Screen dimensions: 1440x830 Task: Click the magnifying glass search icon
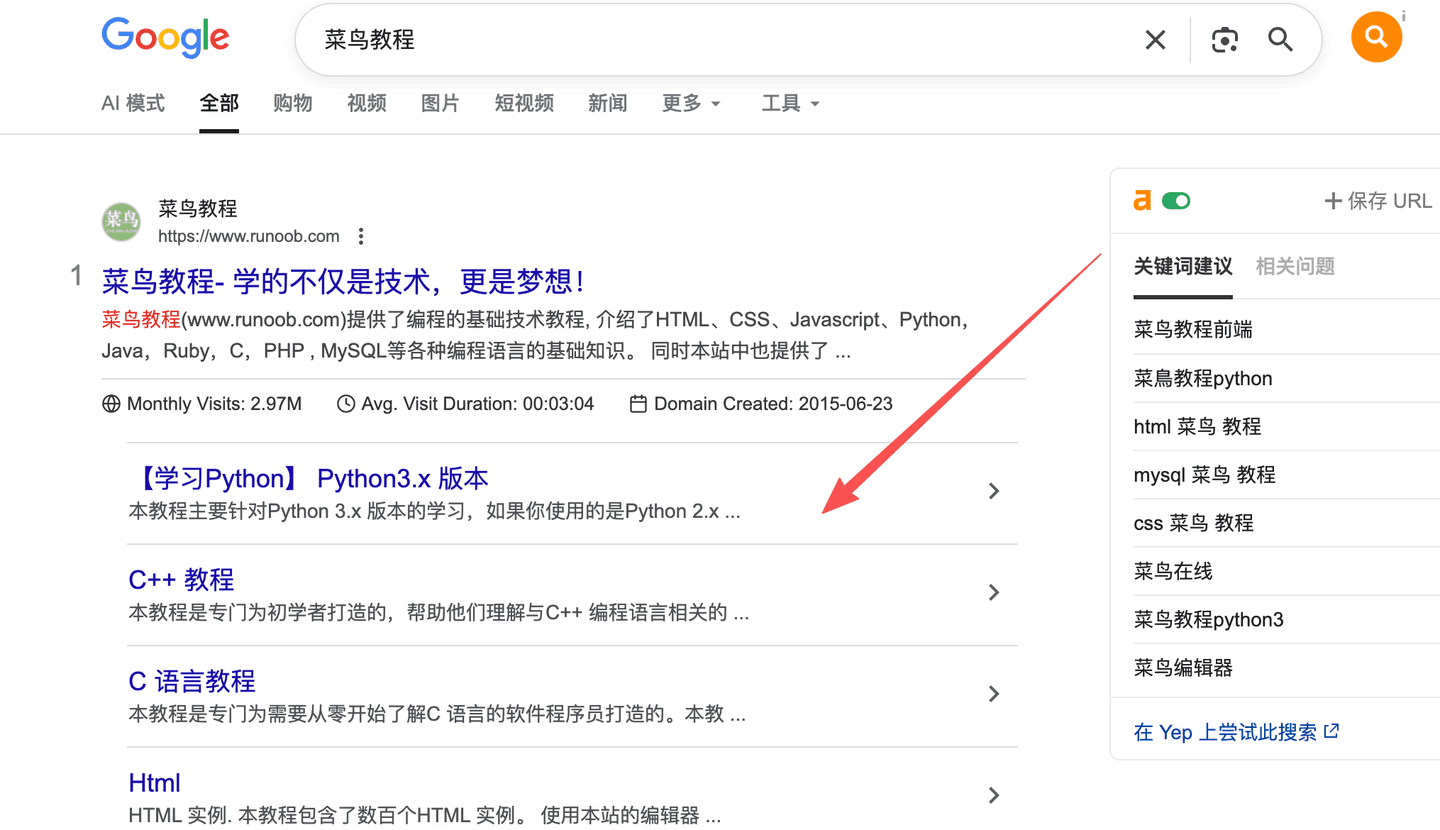coord(1280,40)
